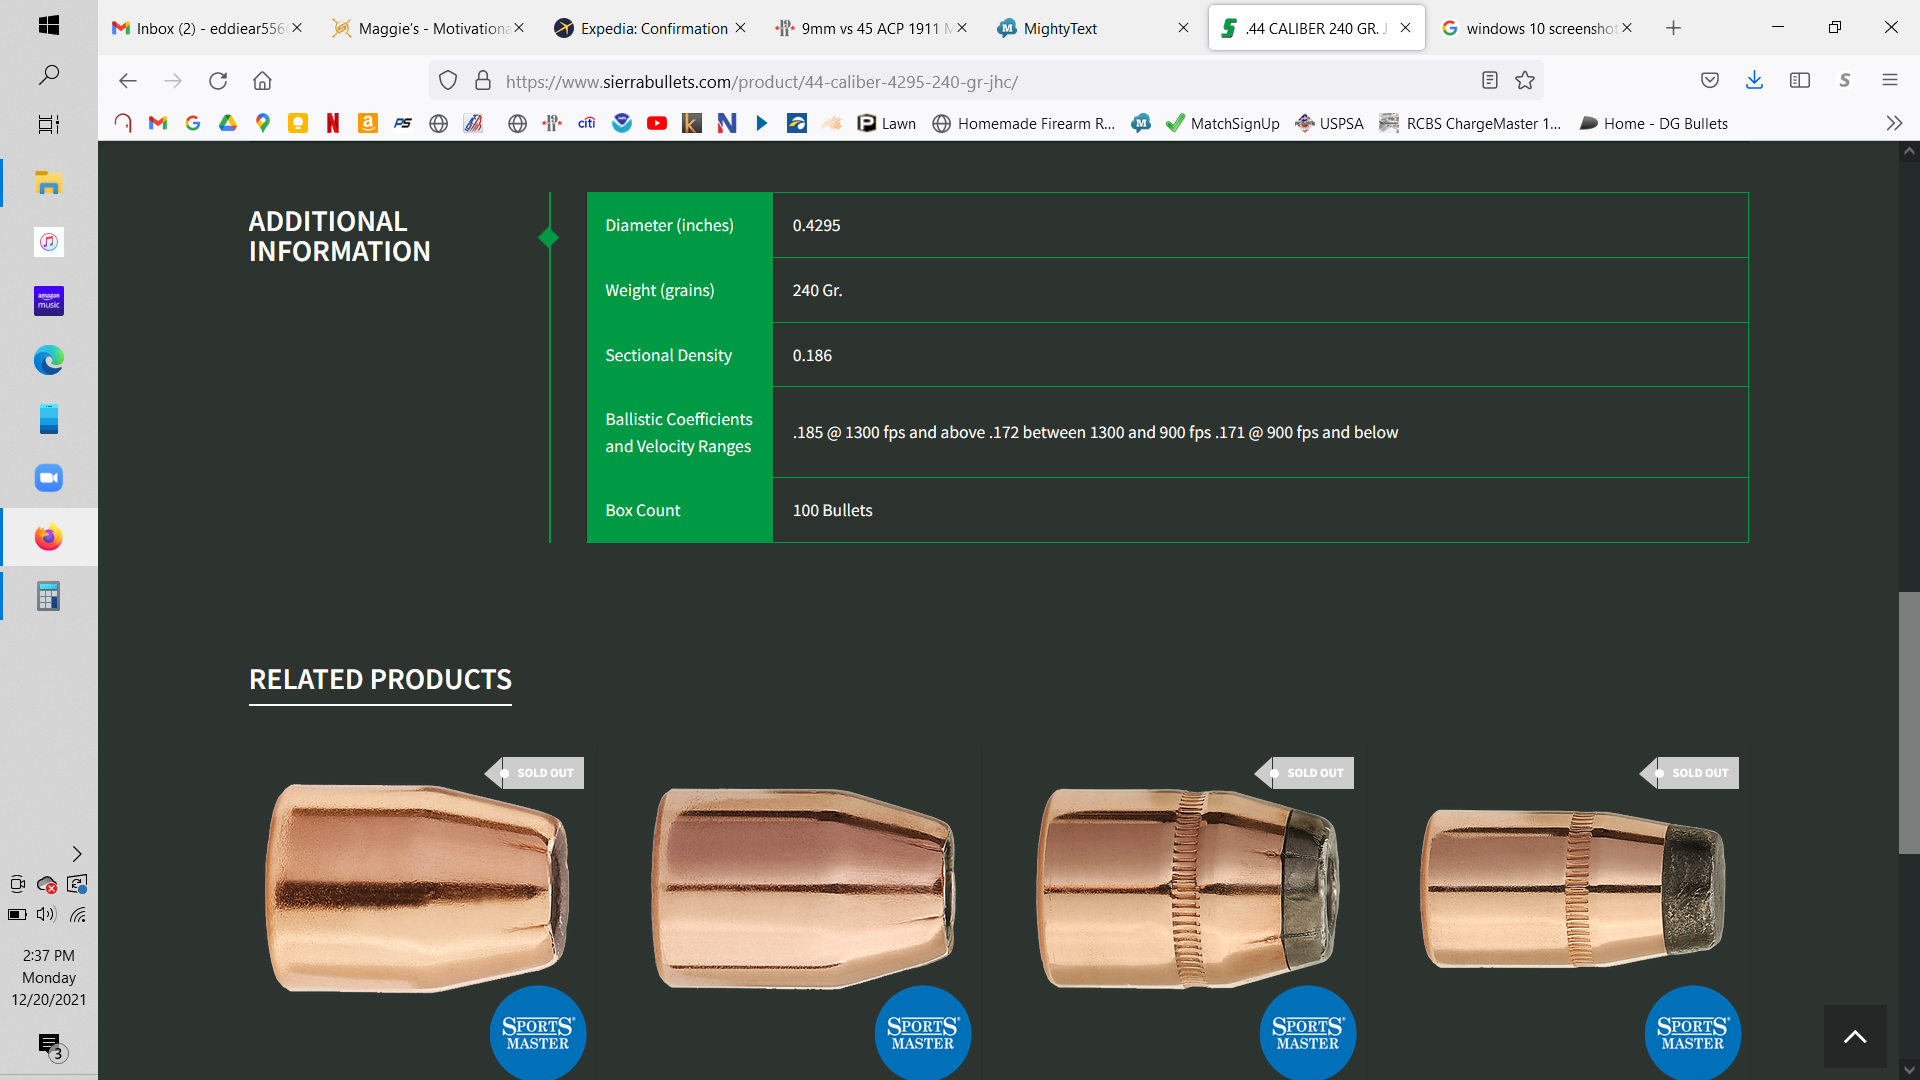Open the Google Drive bookmark
Viewport: 1920px width, 1080px height.
[228, 123]
